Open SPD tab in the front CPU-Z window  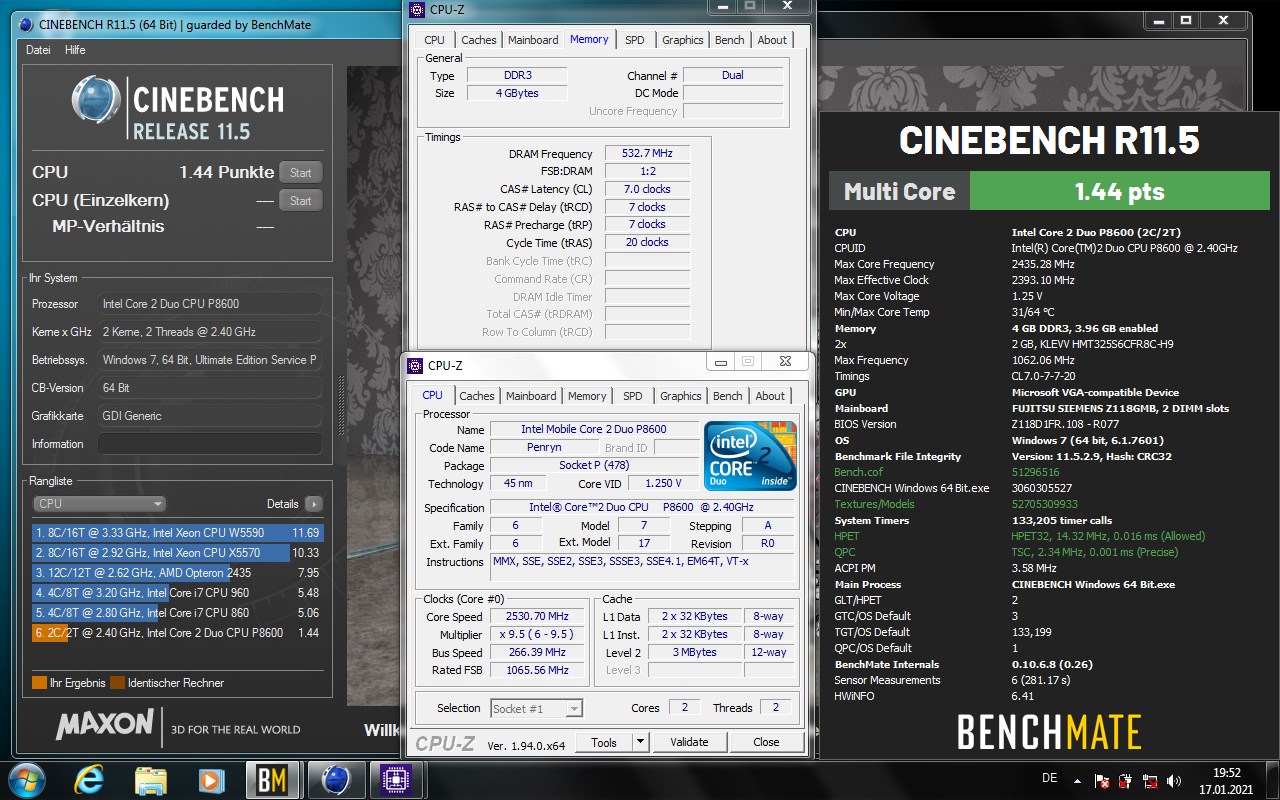pos(632,396)
